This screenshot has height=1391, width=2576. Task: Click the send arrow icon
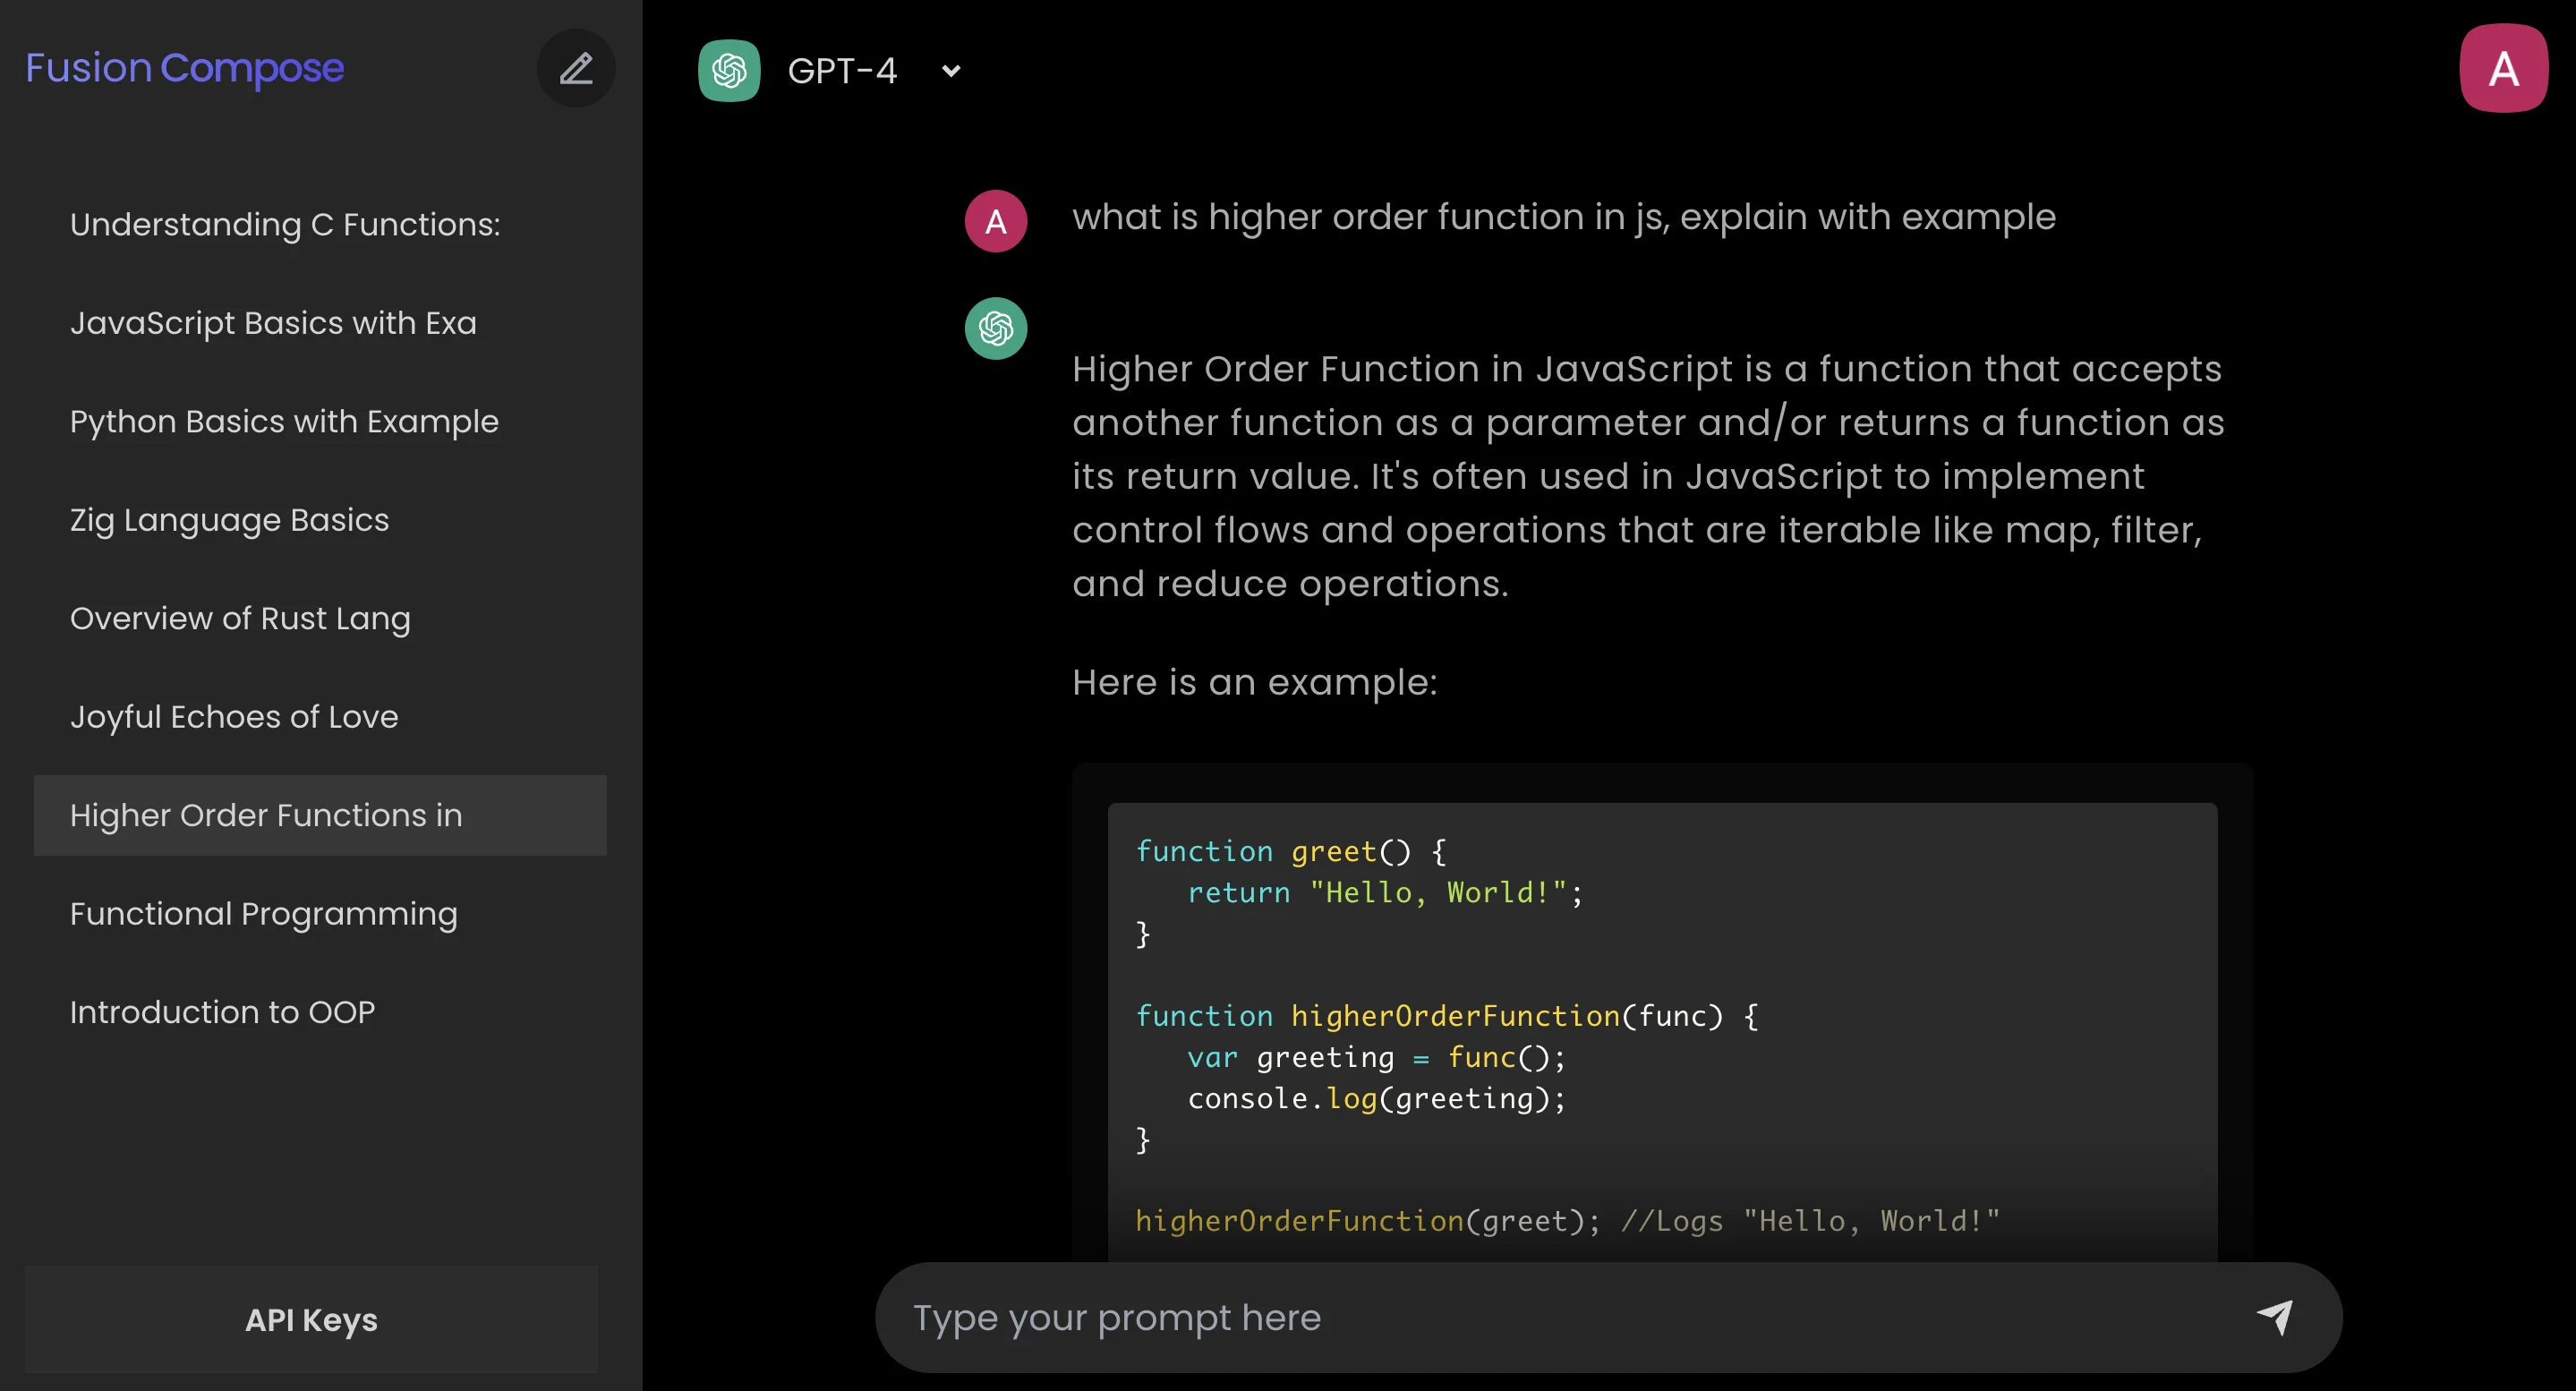(2276, 1316)
